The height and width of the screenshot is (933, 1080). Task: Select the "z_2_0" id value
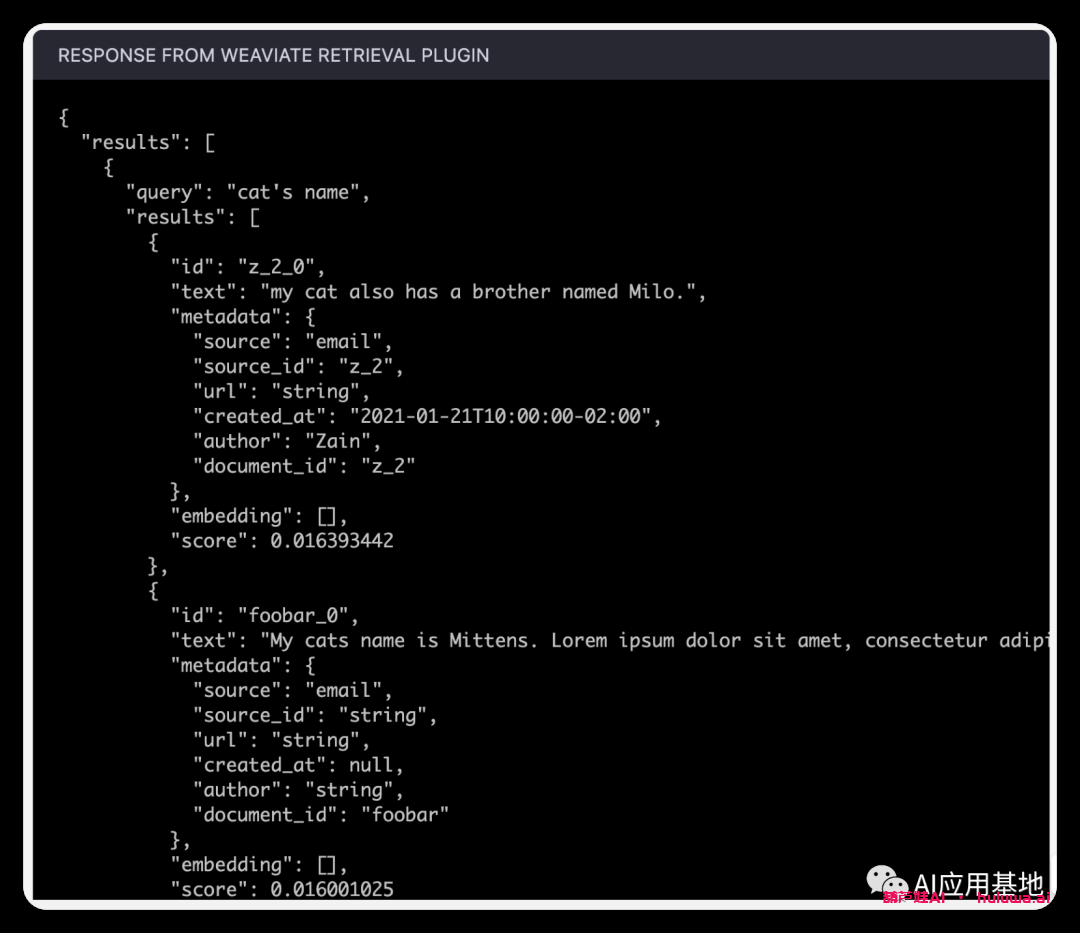tap(280, 267)
